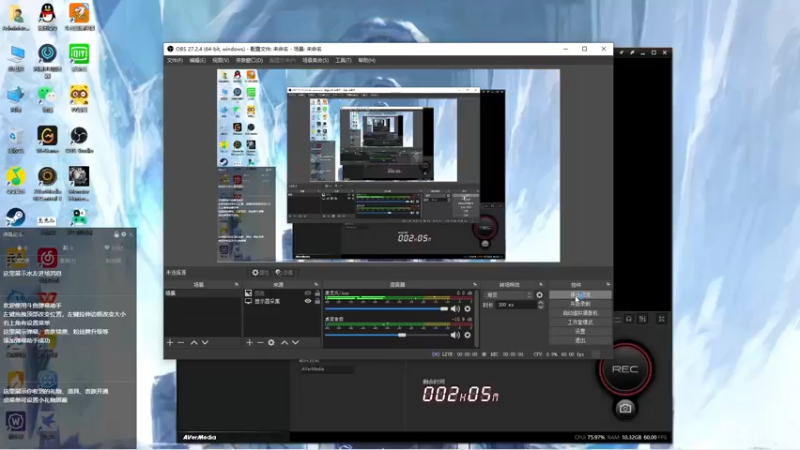This screenshot has height=450, width=800.
Task: Pop out the Controls dock via header icon
Action: pyautogui.click(x=608, y=284)
